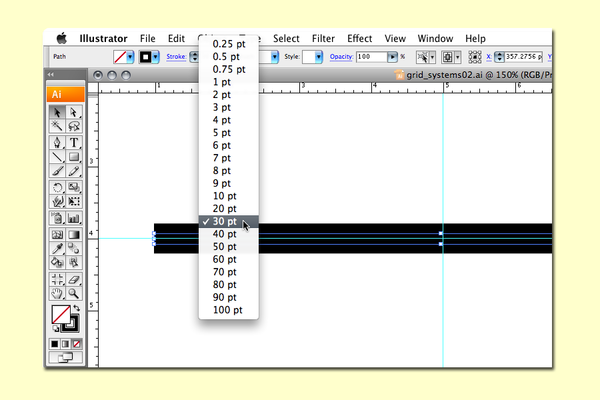Select the Direct Selection tool
The height and width of the screenshot is (400, 600).
click(74, 113)
